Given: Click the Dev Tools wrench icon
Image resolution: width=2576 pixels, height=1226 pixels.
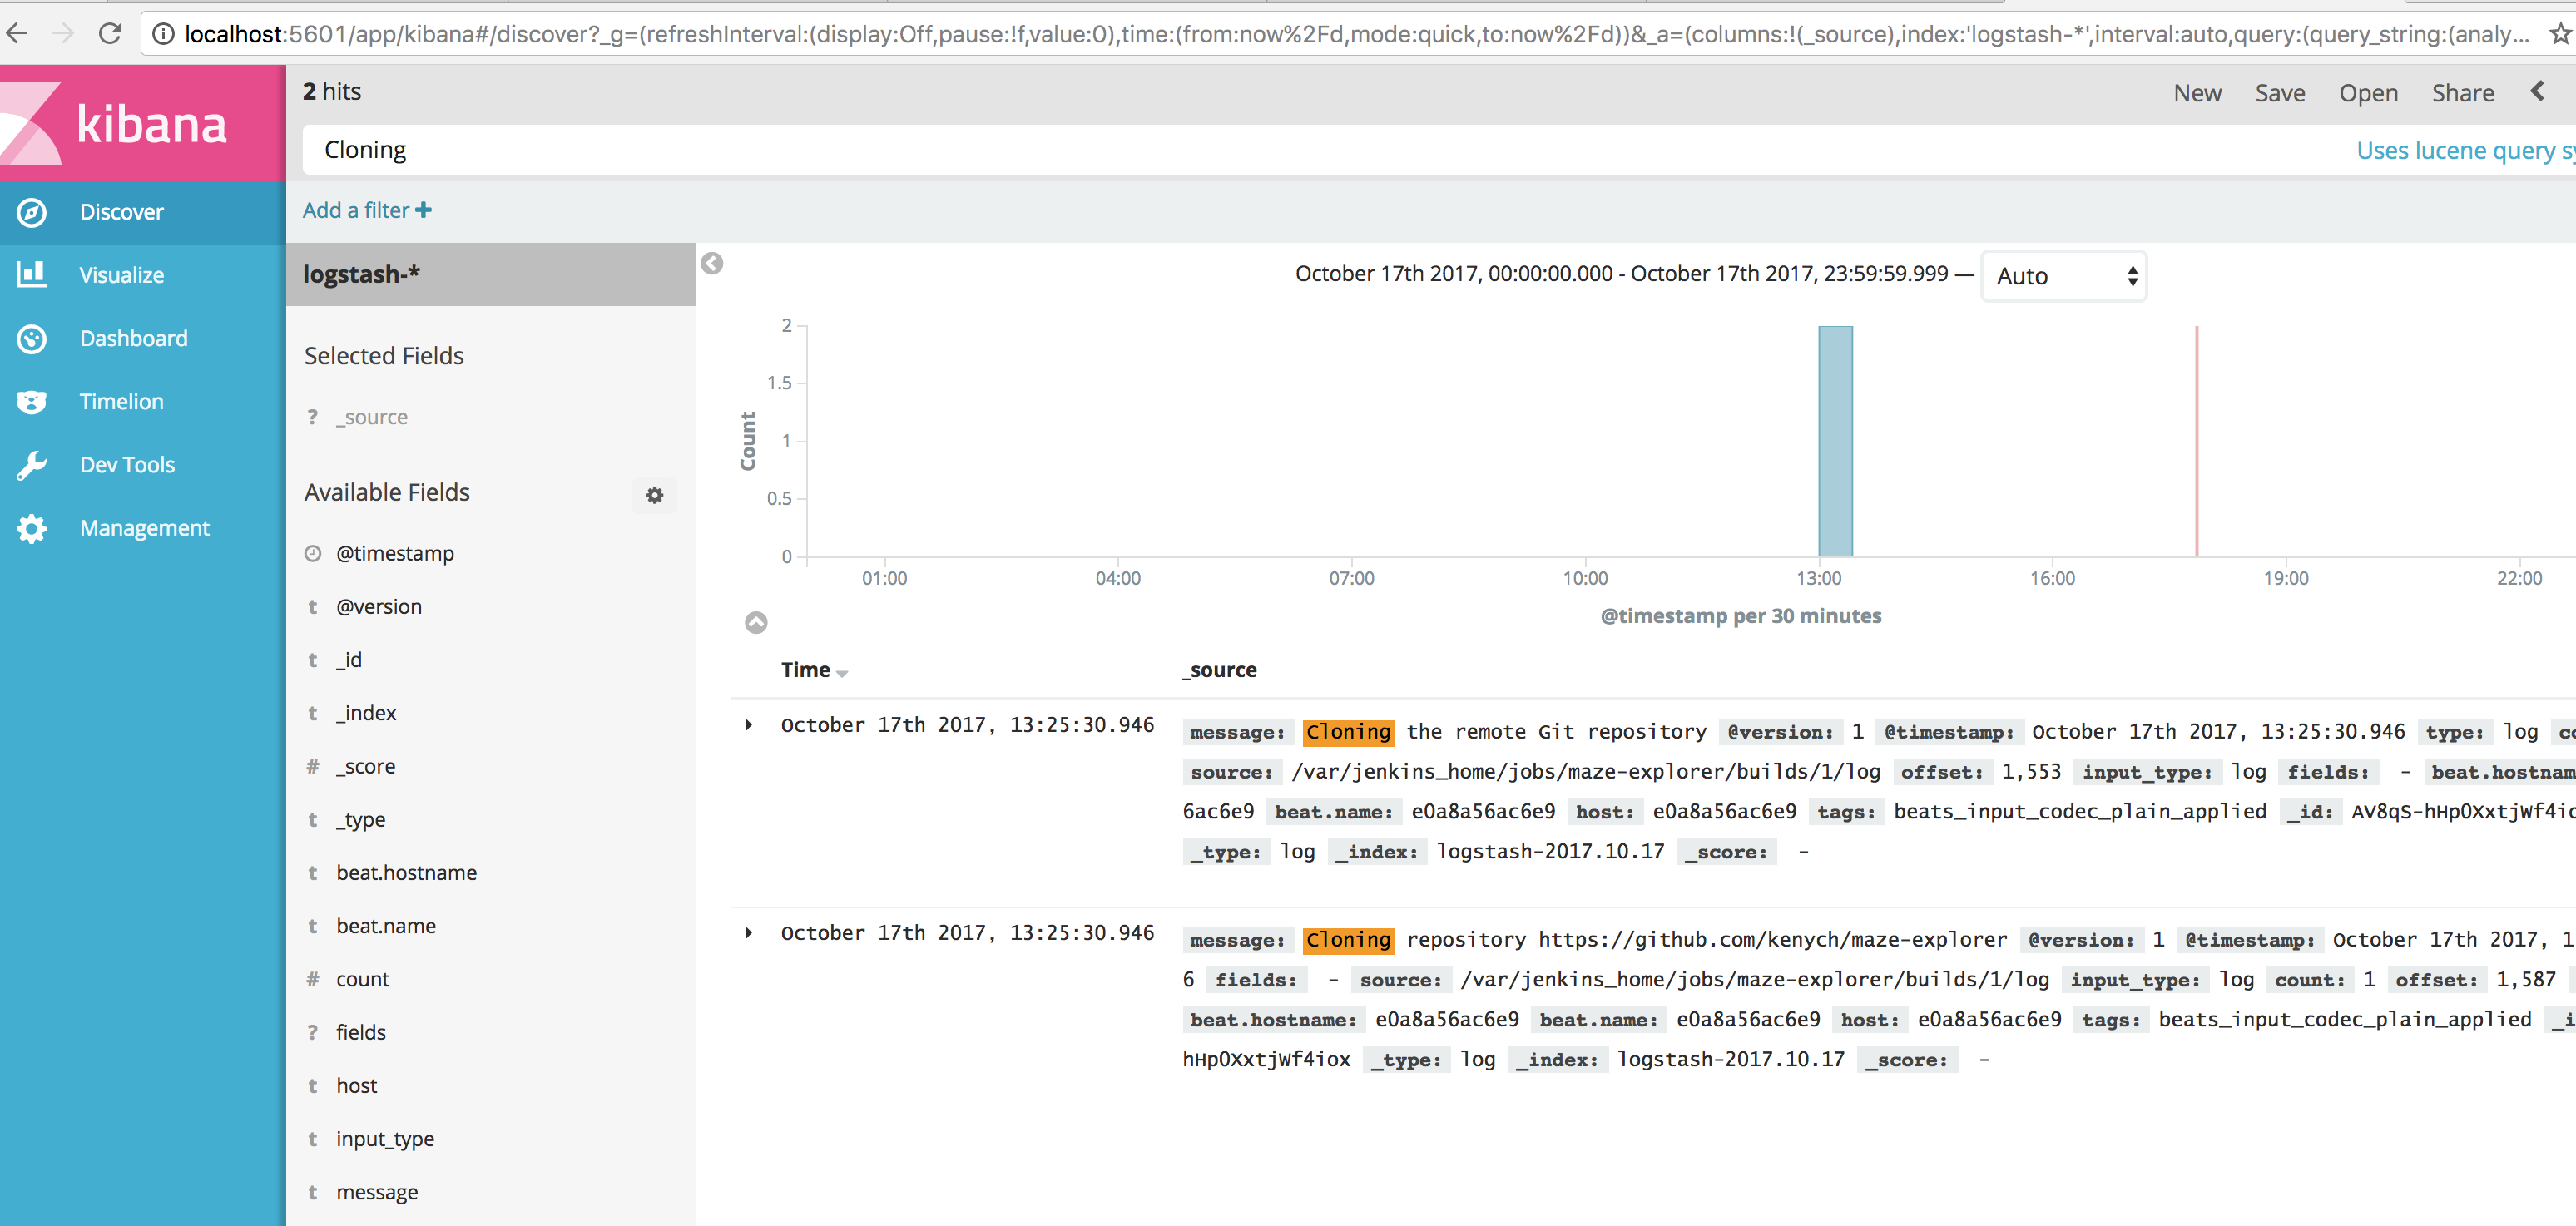Looking at the screenshot, I should click(x=32, y=465).
